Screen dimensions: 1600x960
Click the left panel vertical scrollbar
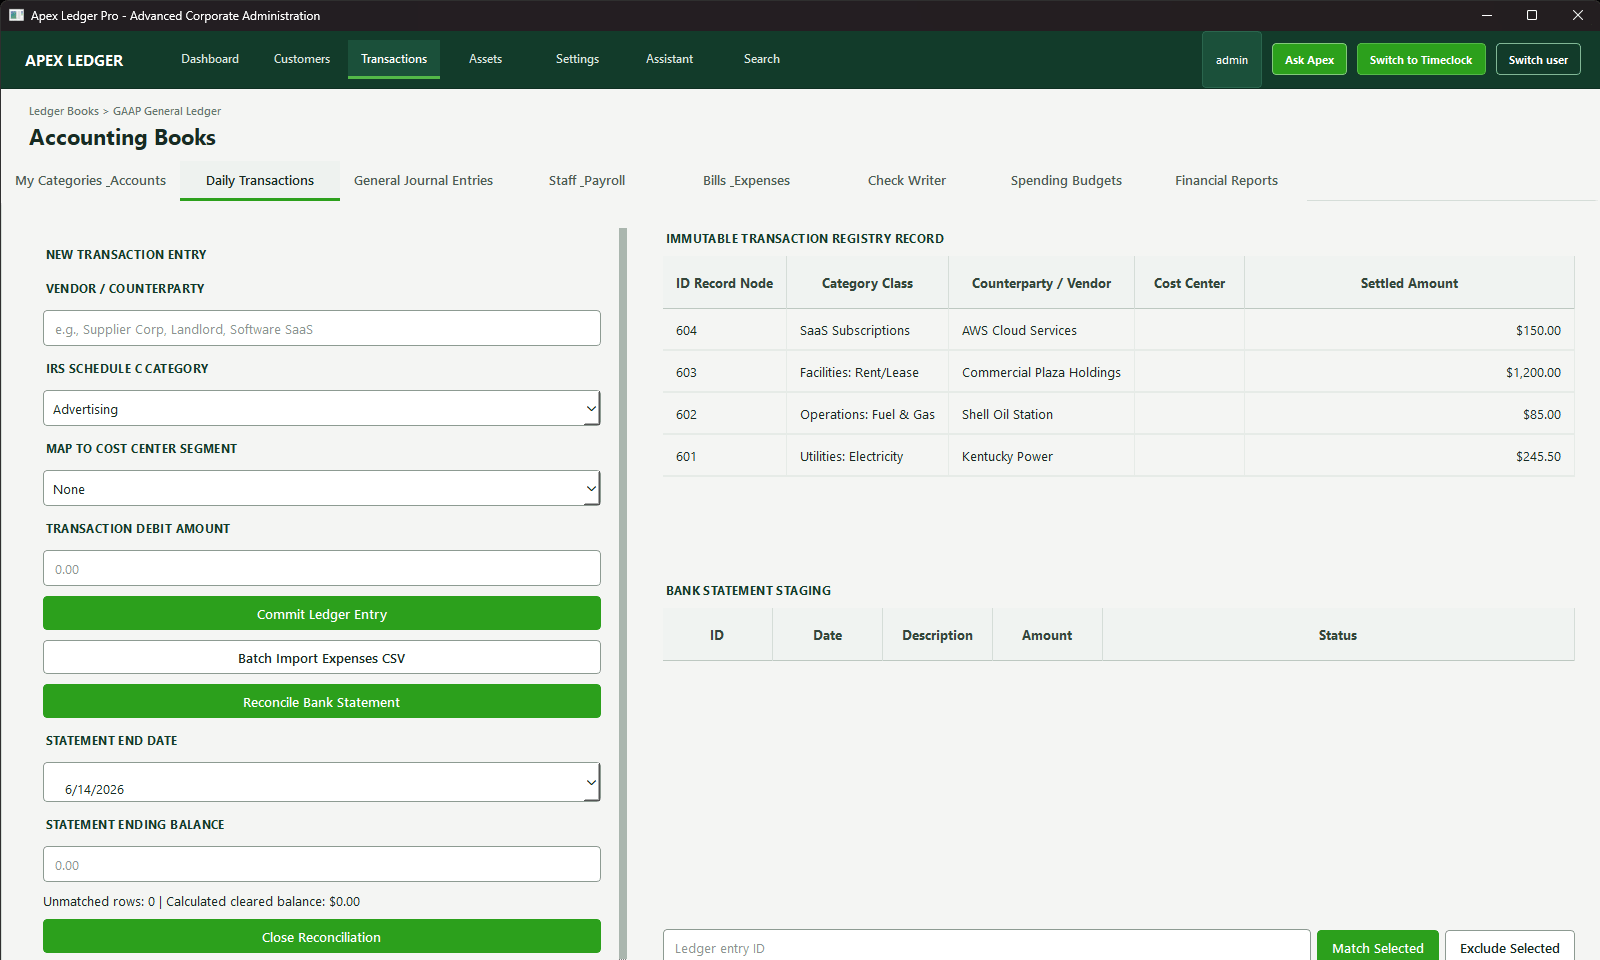tap(623, 594)
